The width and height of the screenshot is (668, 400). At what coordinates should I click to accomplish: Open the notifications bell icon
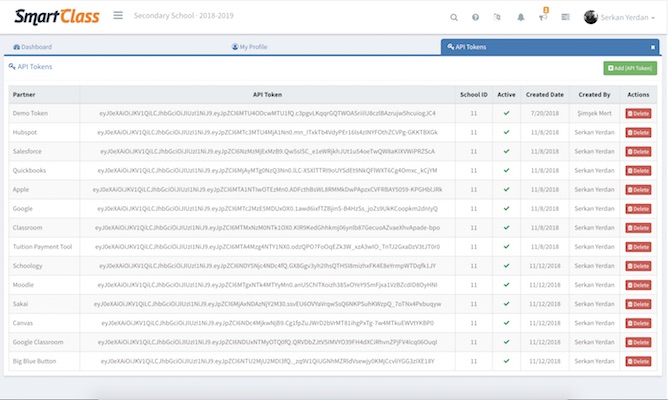tap(521, 17)
